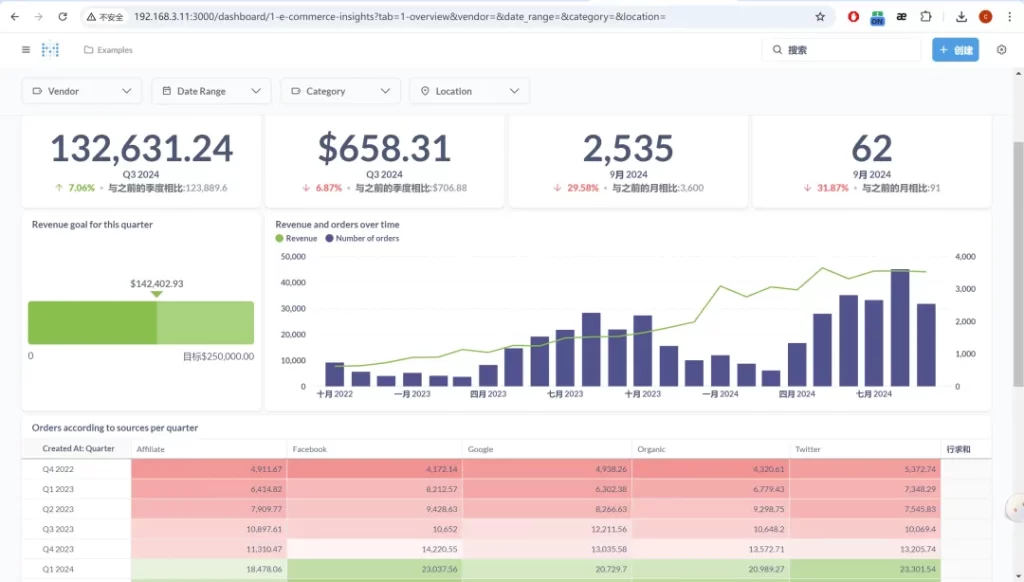Click the Metabase logo icon

[50, 50]
